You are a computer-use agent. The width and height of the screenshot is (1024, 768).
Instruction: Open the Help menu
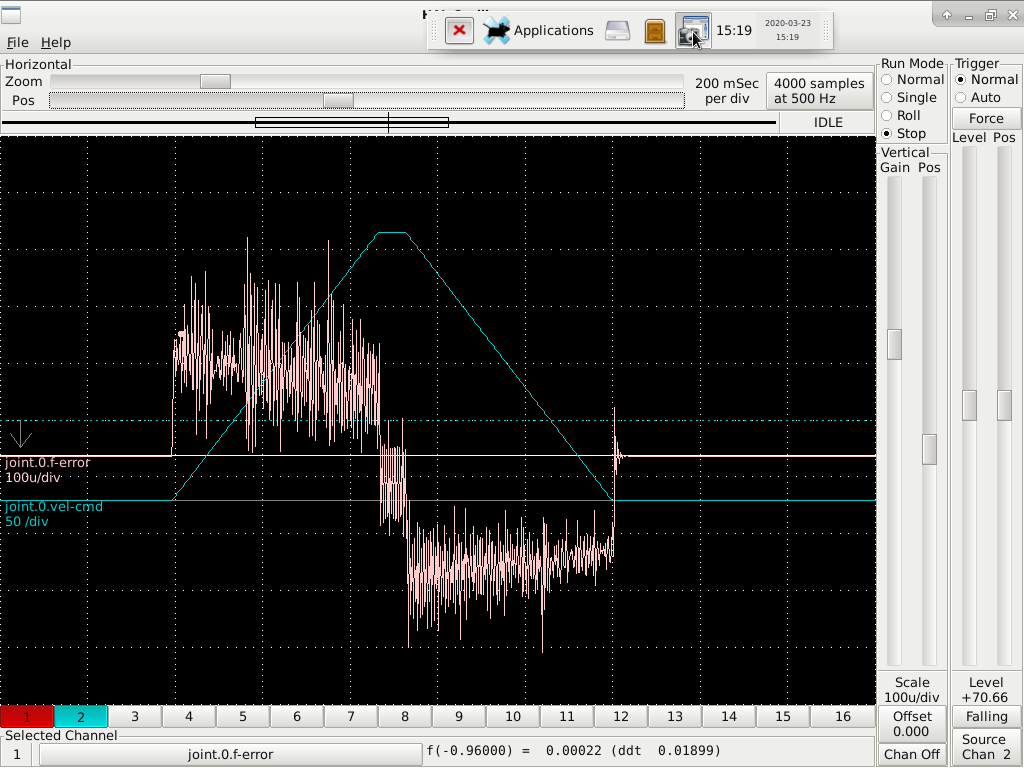[x=56, y=42]
